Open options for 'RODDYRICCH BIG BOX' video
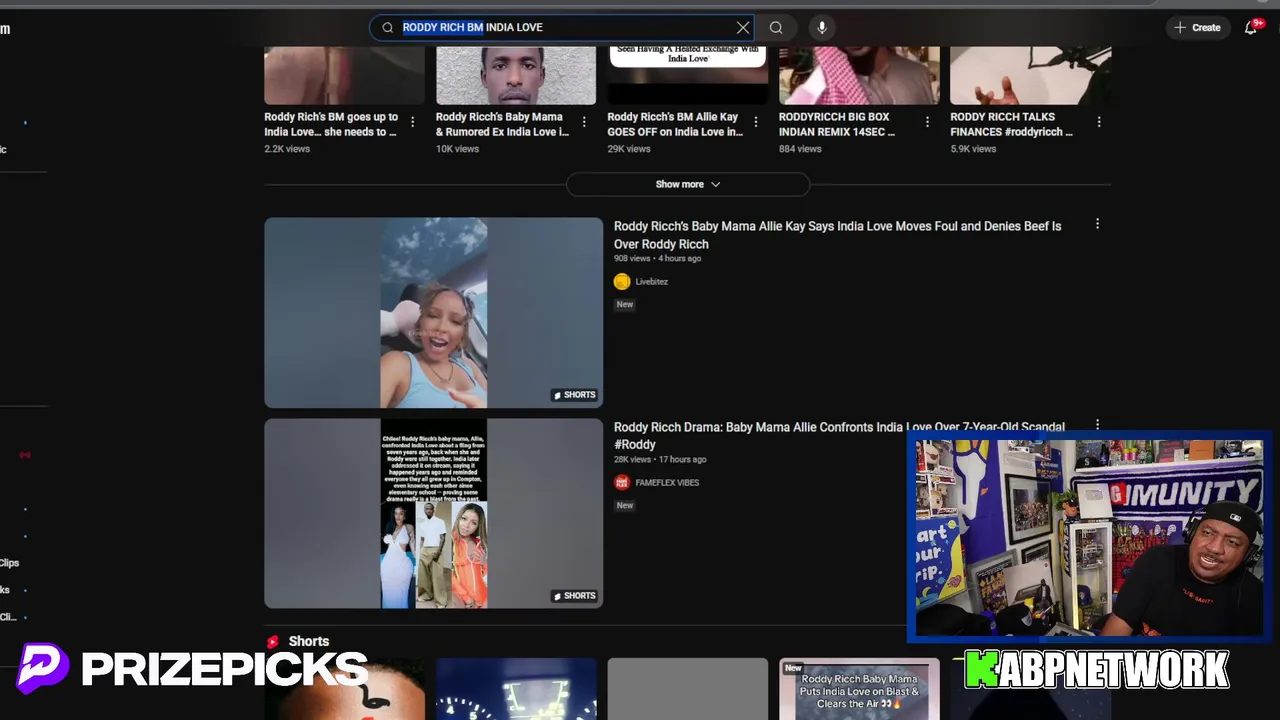Viewport: 1280px width, 720px height. click(927, 122)
